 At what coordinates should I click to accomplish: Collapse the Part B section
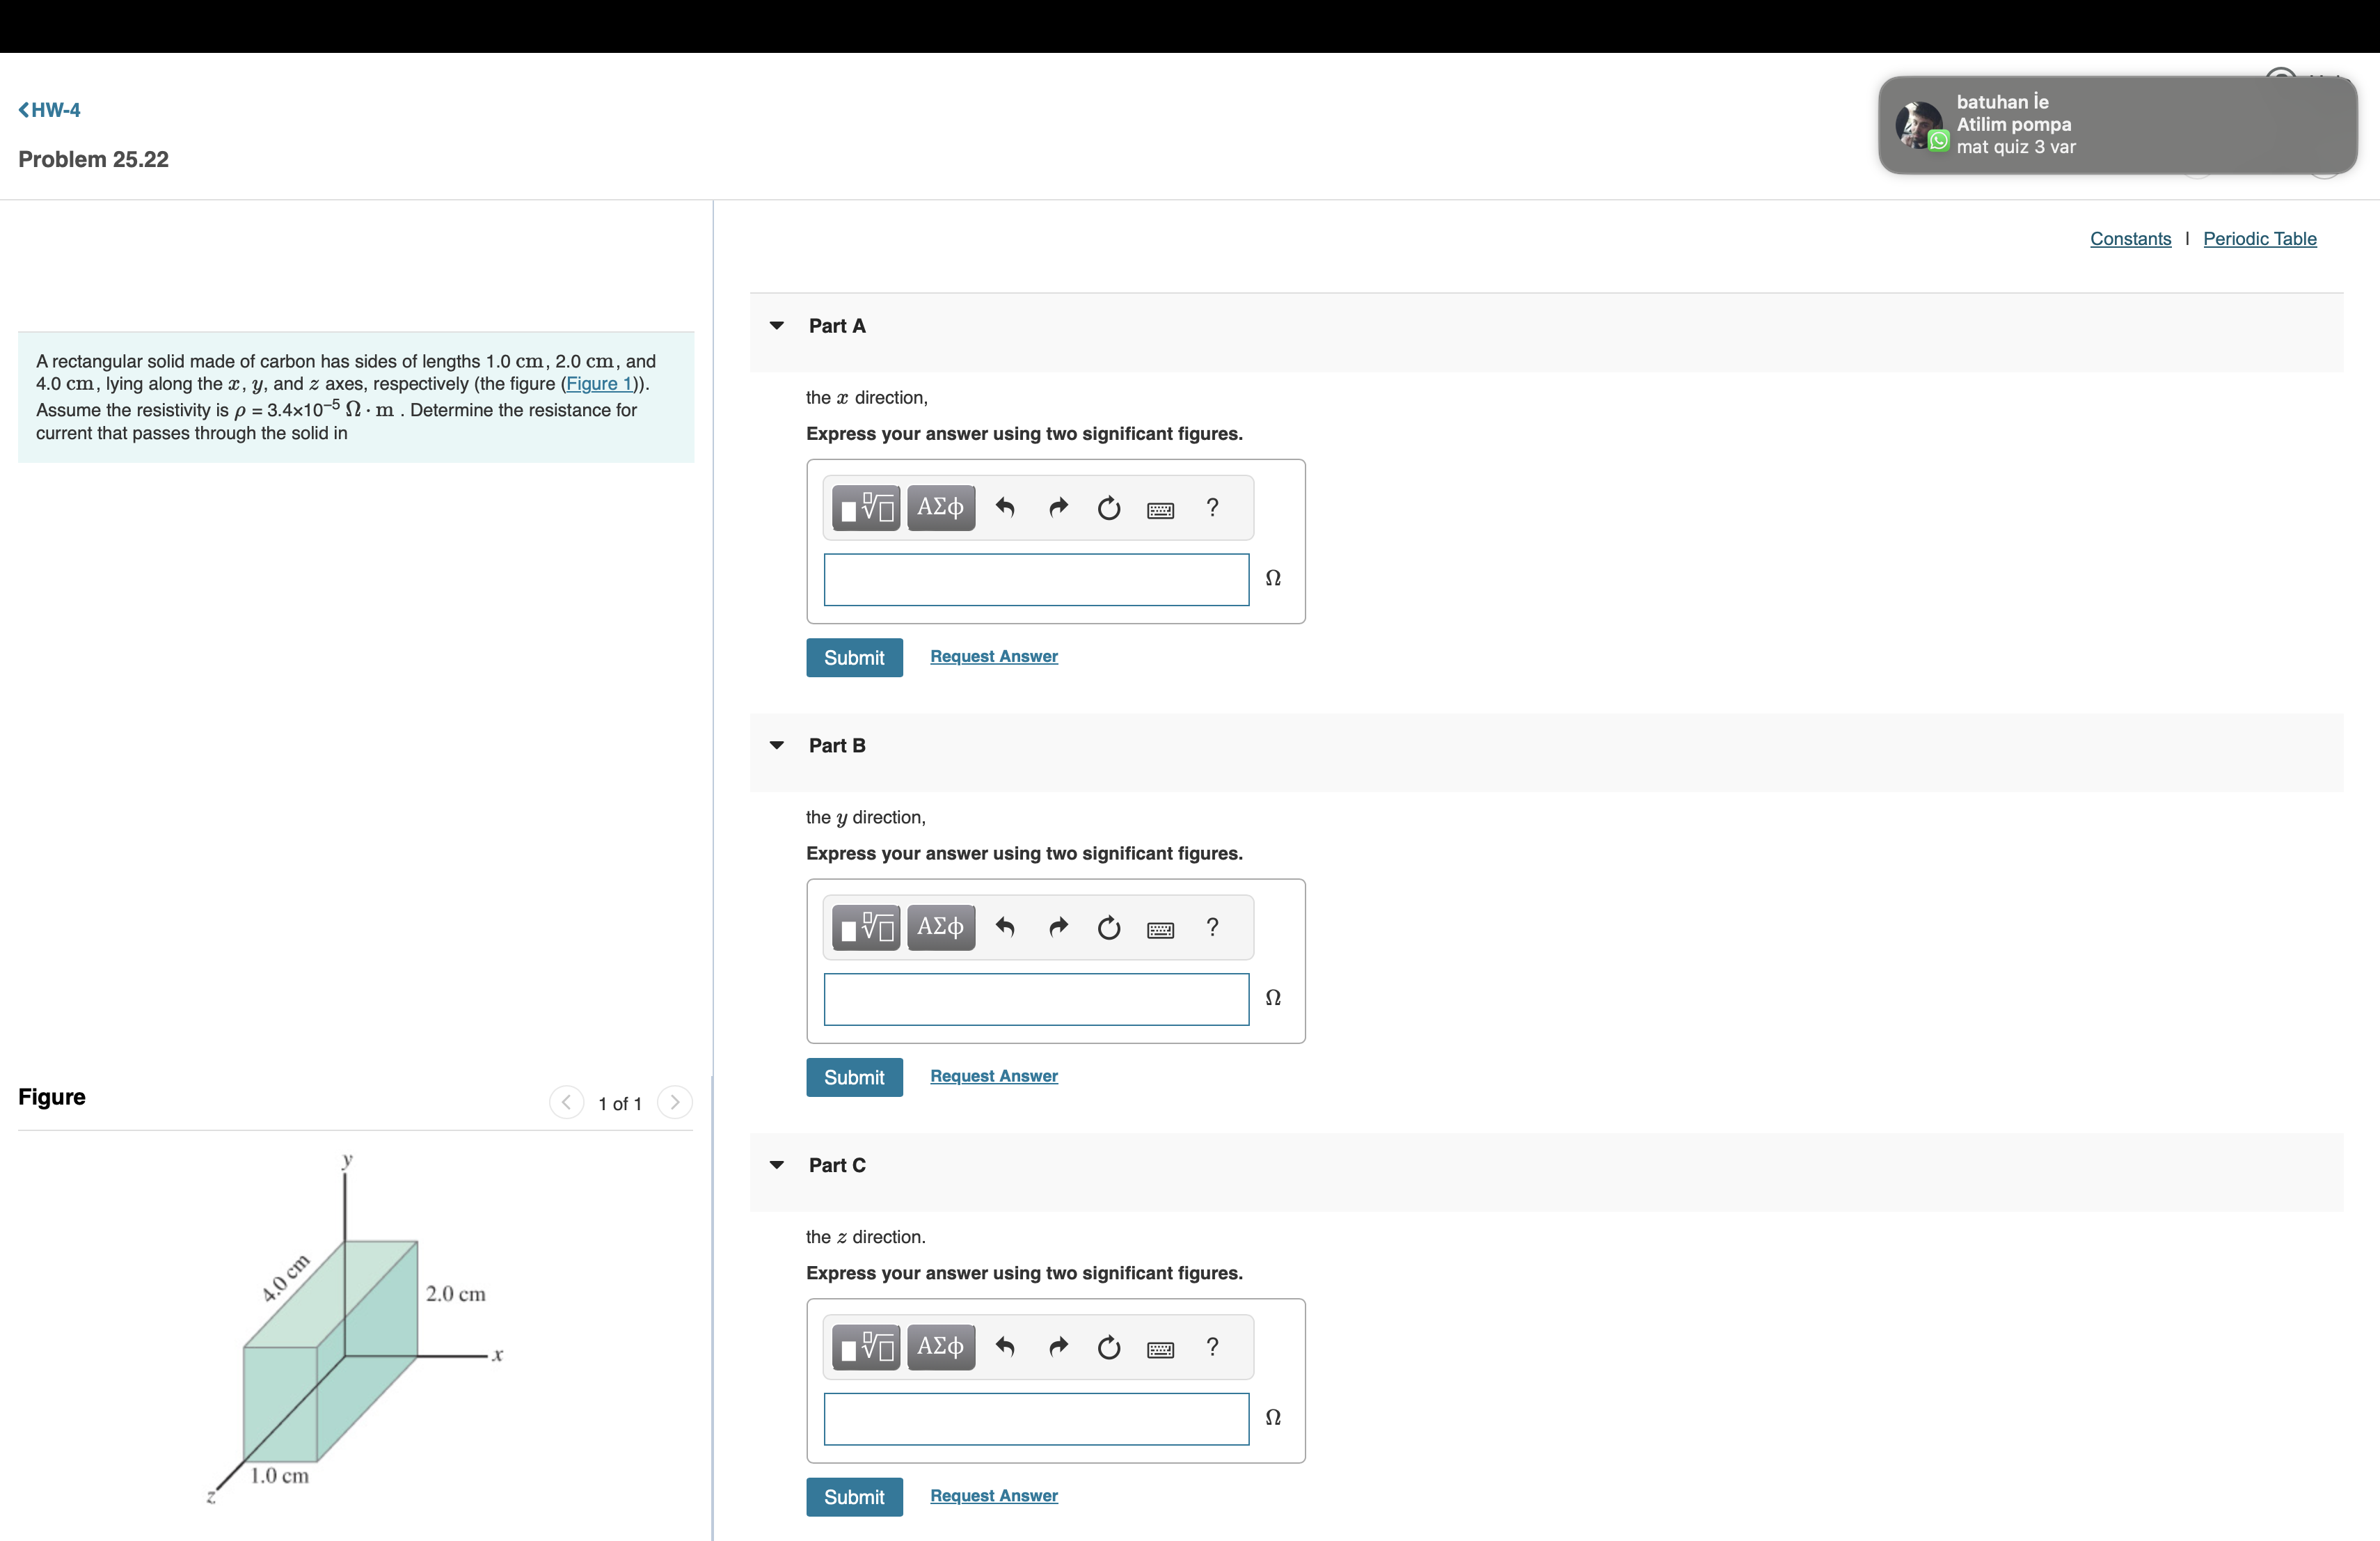[777, 745]
